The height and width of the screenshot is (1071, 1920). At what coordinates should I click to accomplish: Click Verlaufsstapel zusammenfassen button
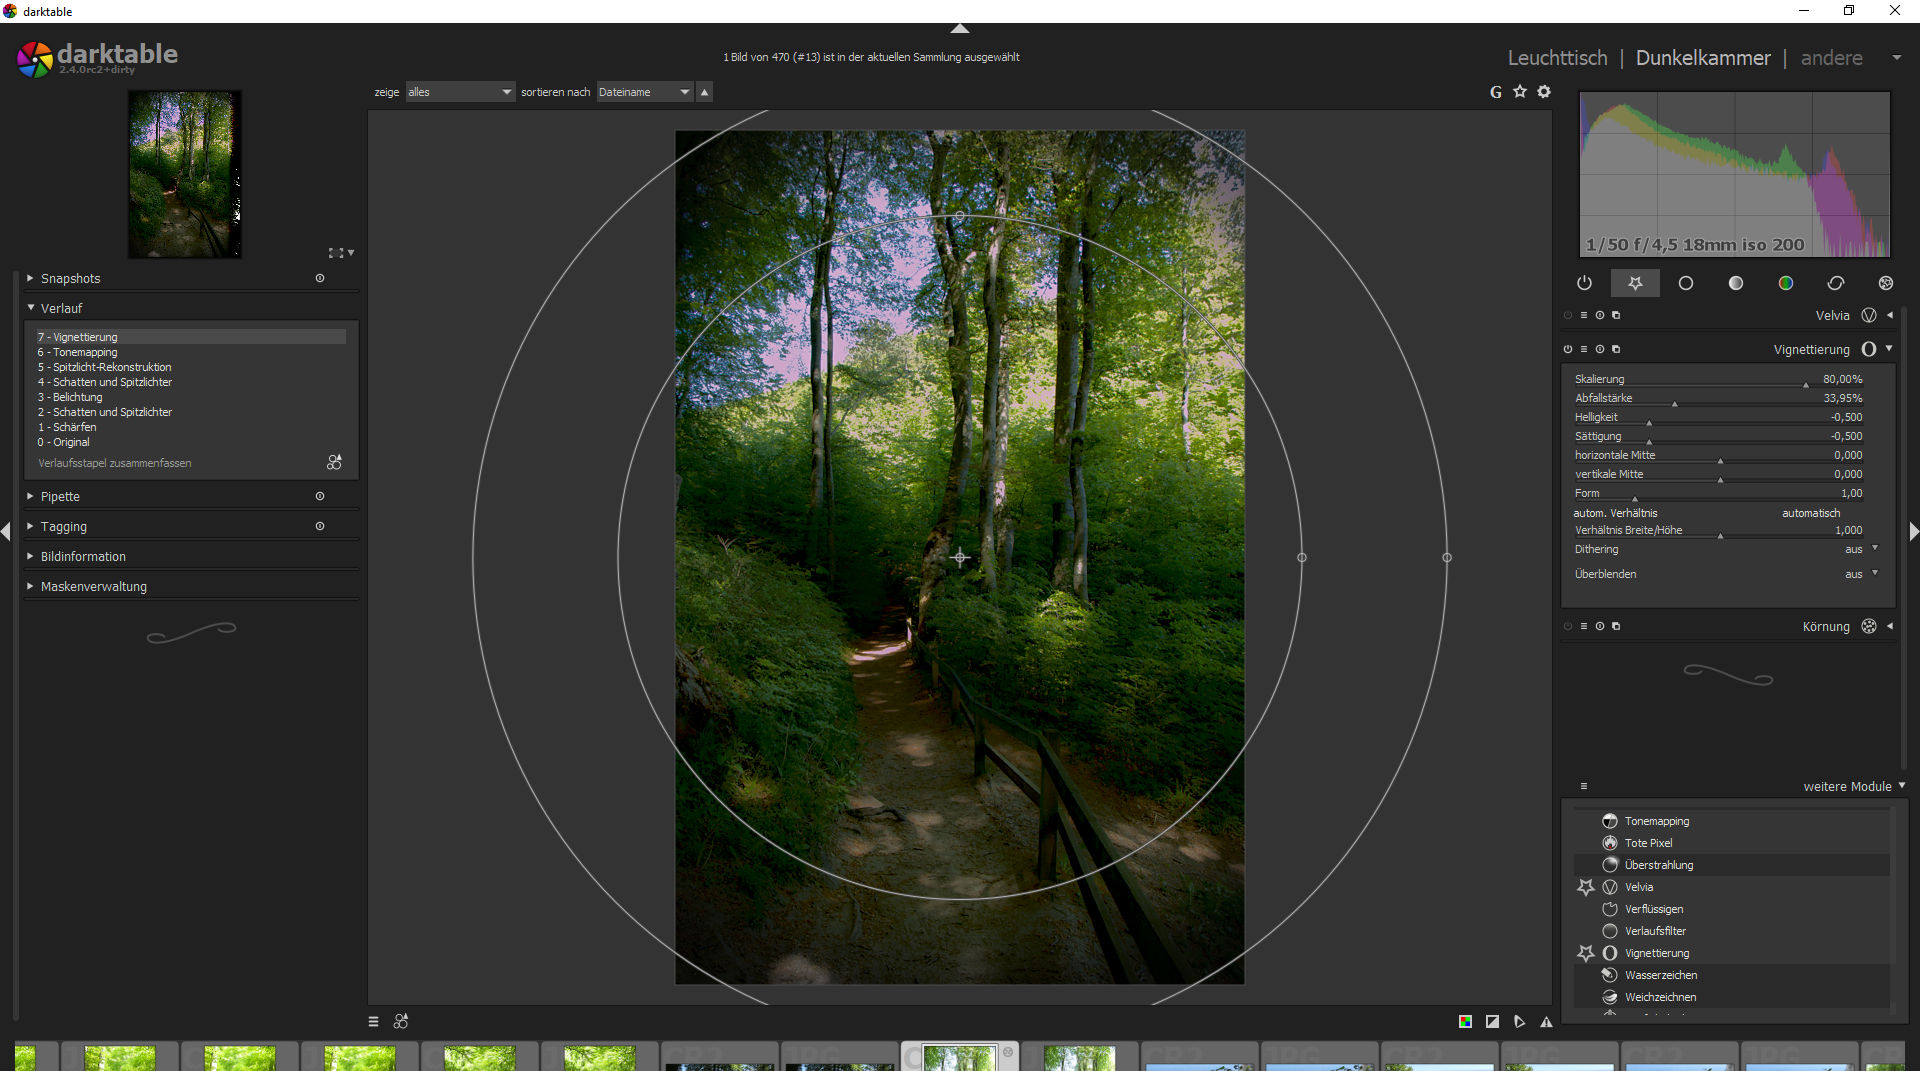(x=115, y=463)
